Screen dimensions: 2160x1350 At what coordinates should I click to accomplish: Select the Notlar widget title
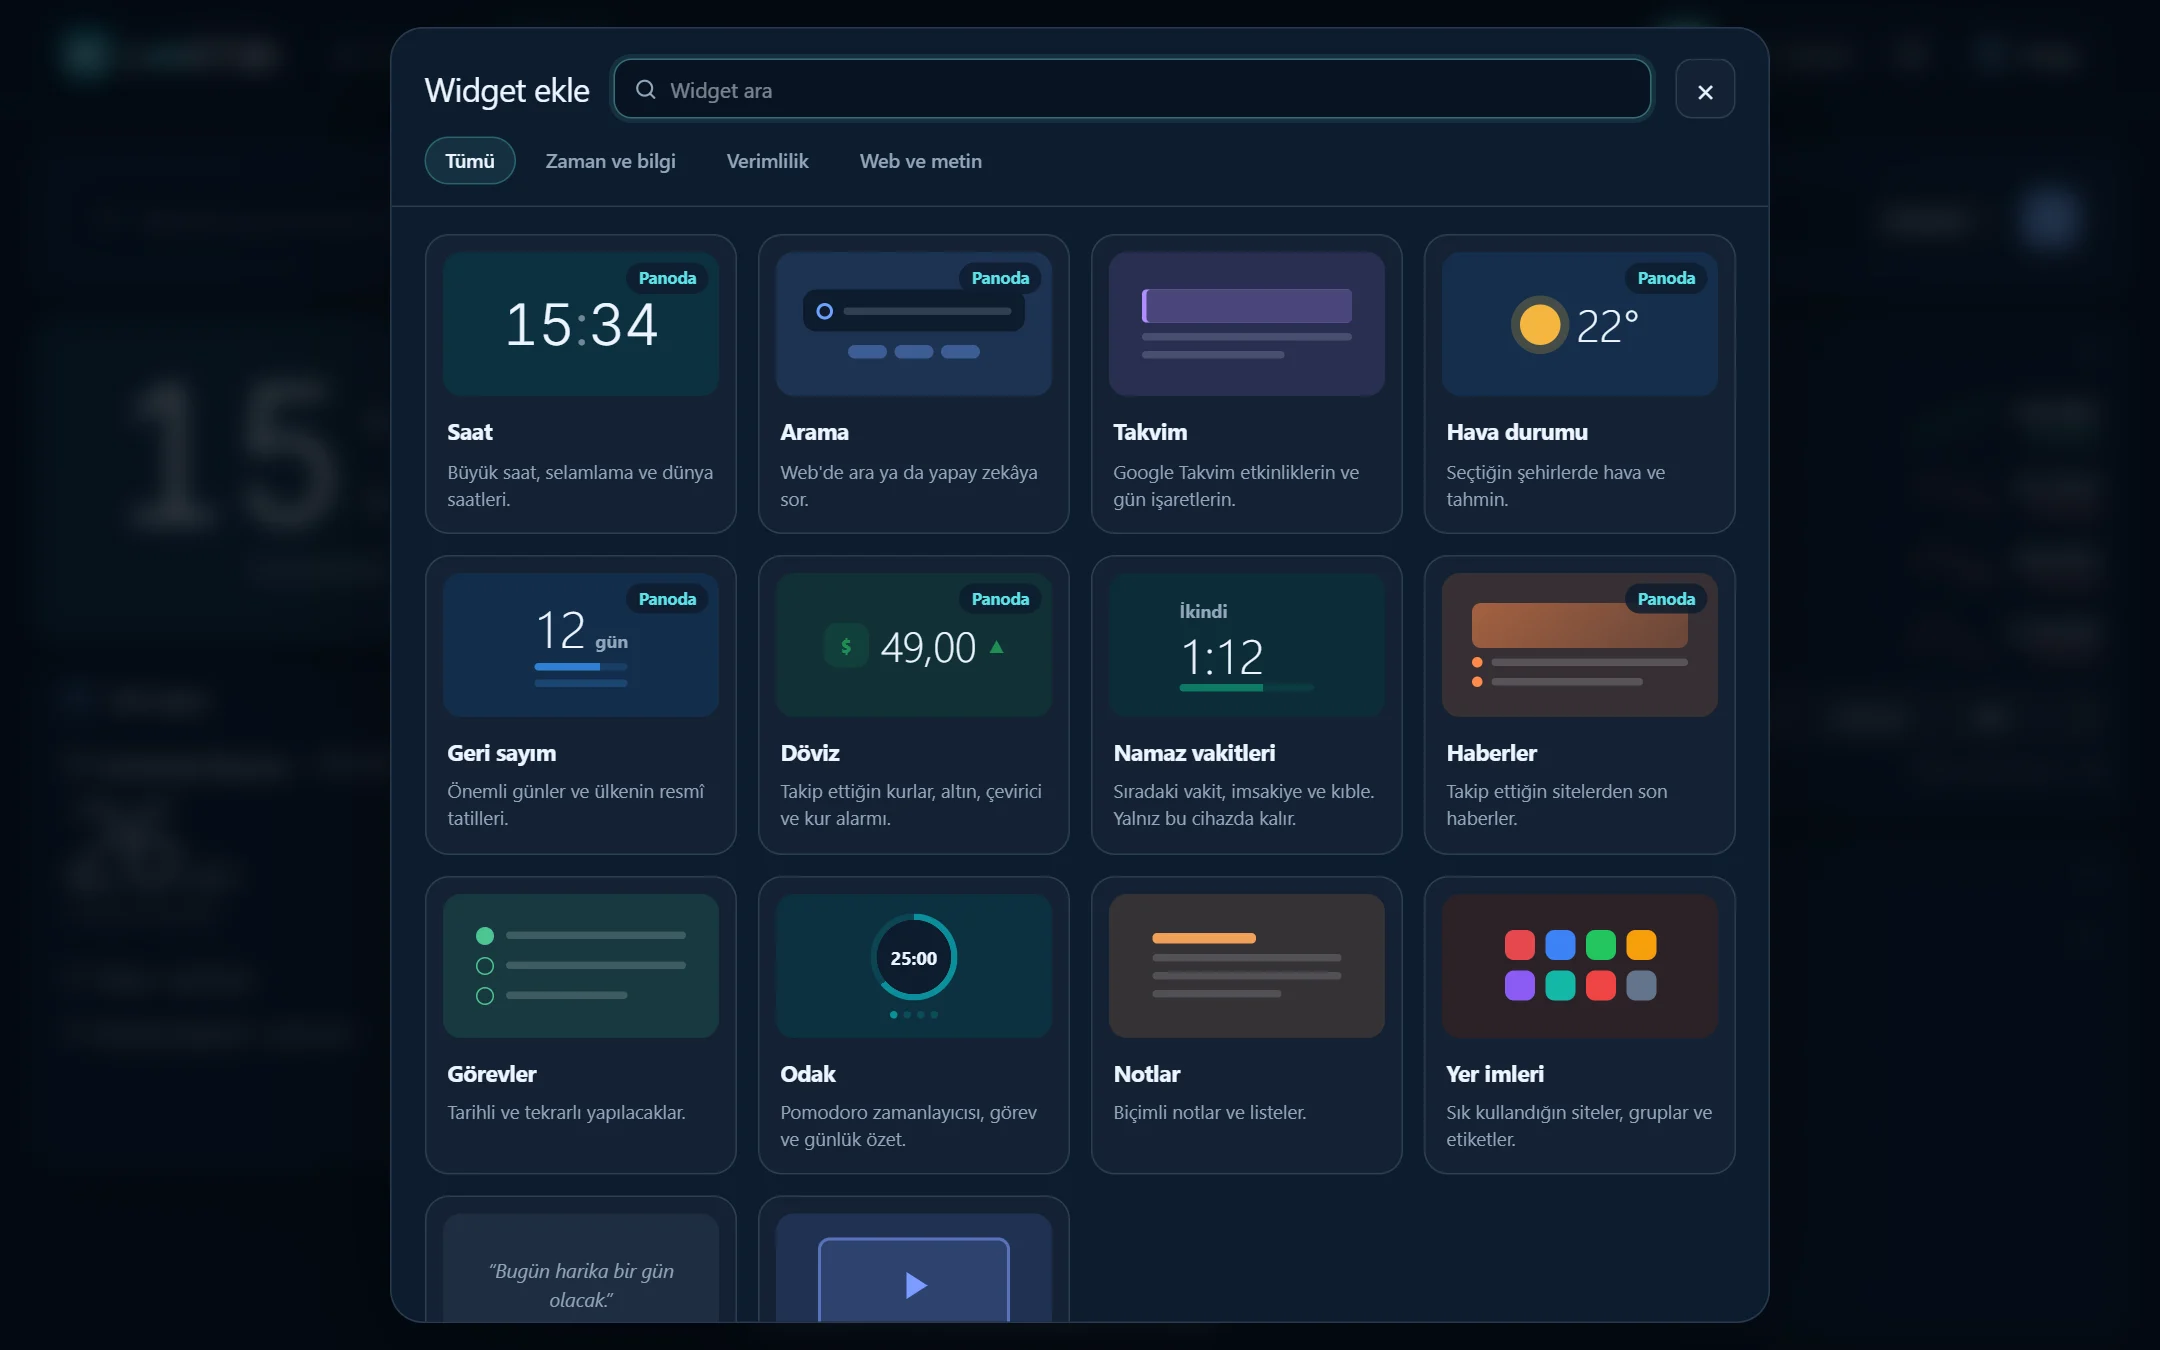pos(1146,1074)
